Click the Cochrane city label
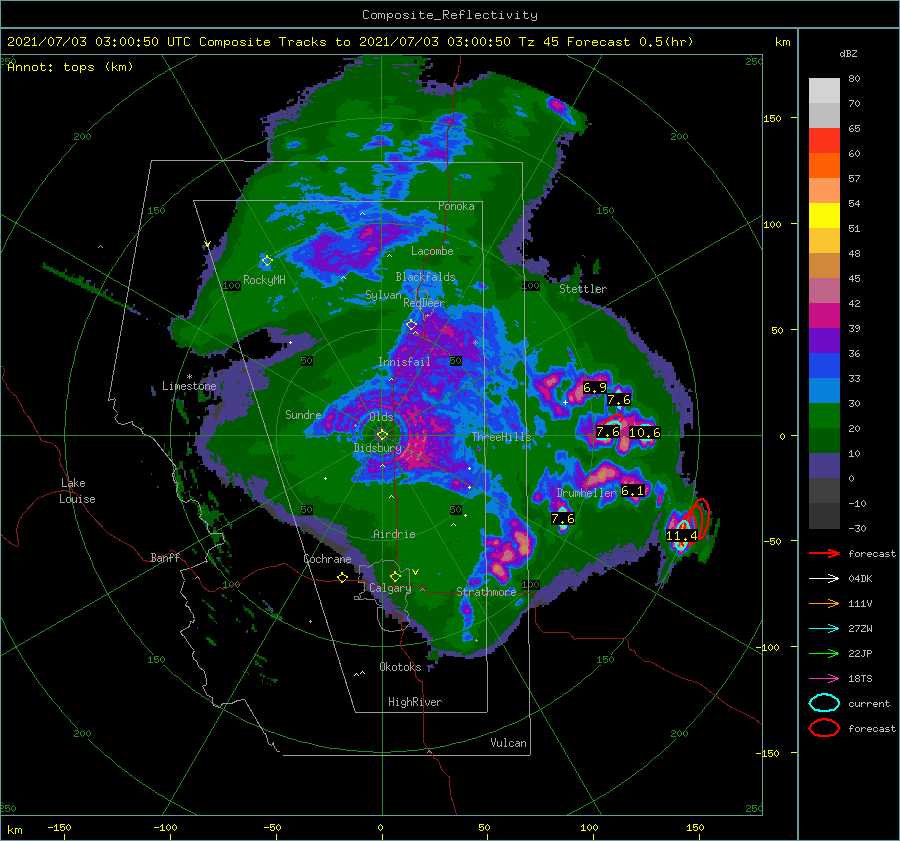The image size is (900, 841). [327, 559]
